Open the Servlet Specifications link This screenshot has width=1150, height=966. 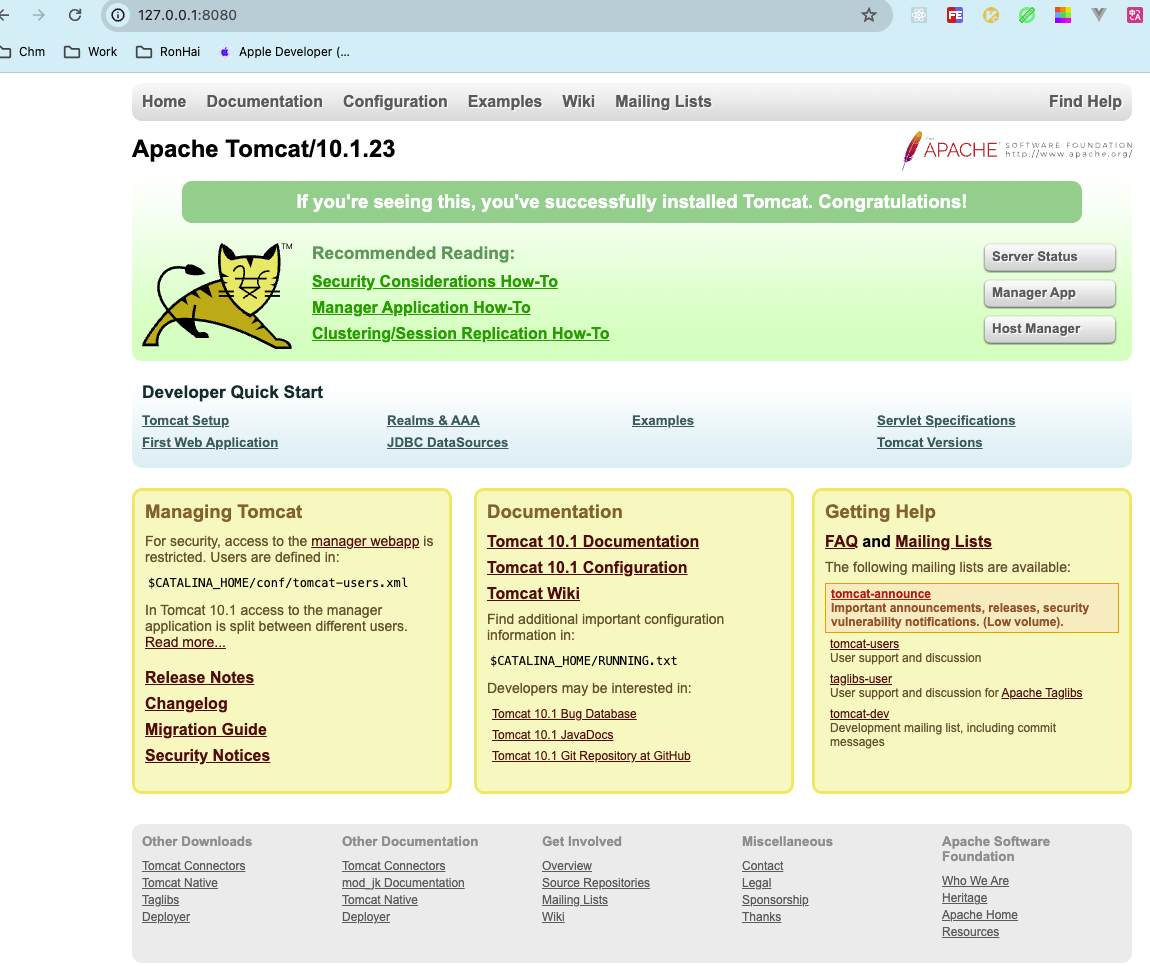[946, 420]
